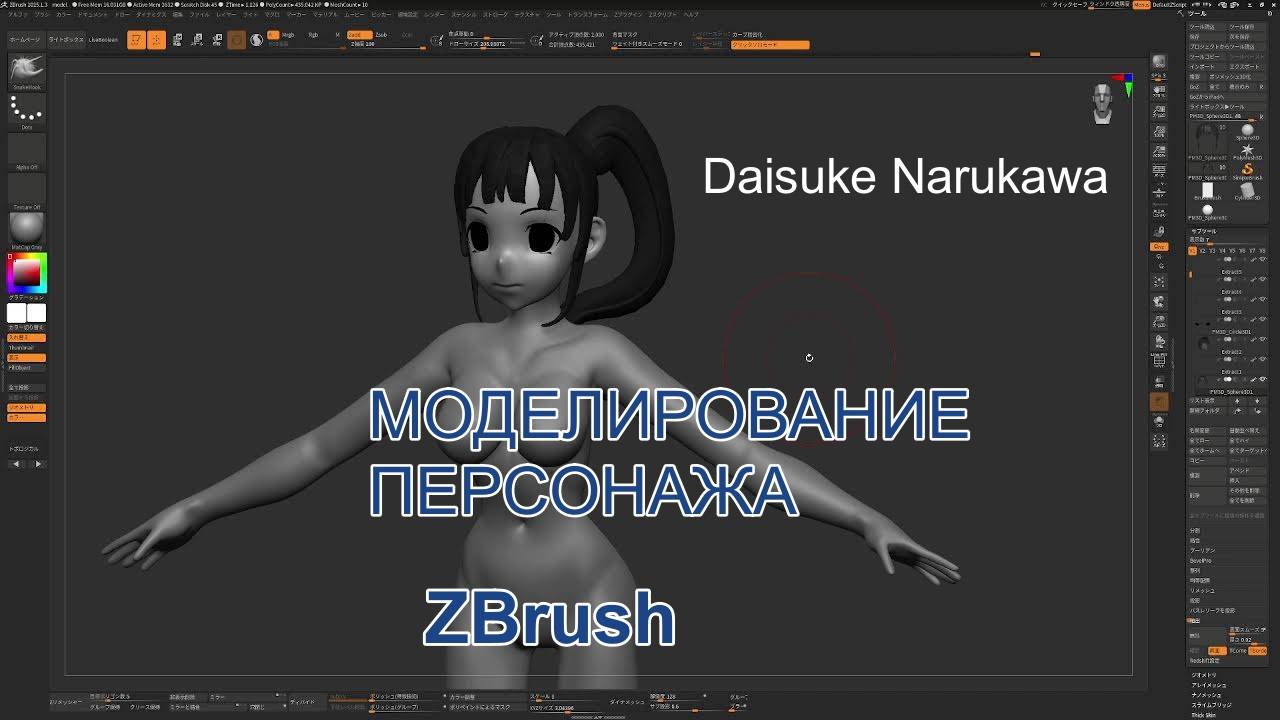Click the sculptris sphere icon in top shelf
1280x720 pixels.
point(256,40)
